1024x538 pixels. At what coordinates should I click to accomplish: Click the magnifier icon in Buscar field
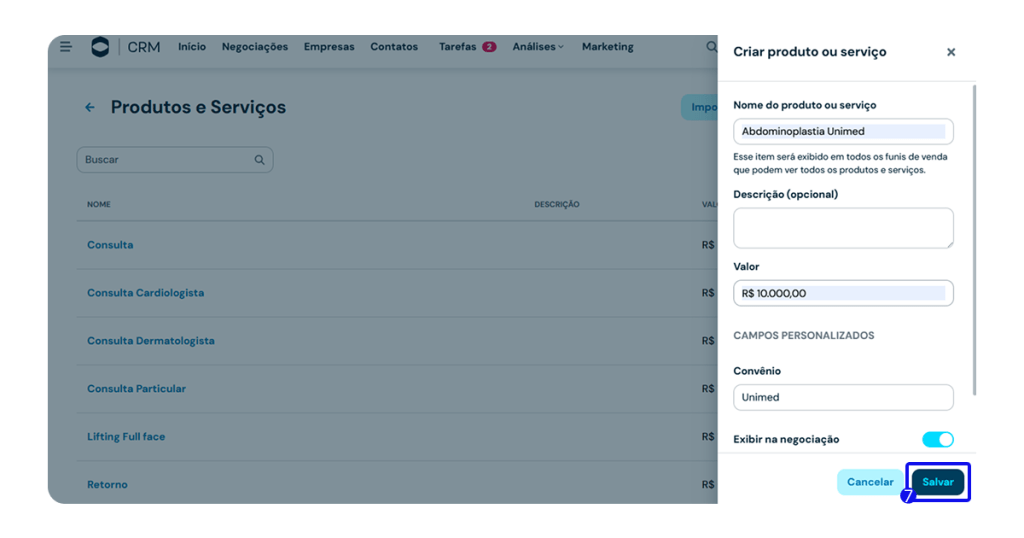tap(260, 160)
